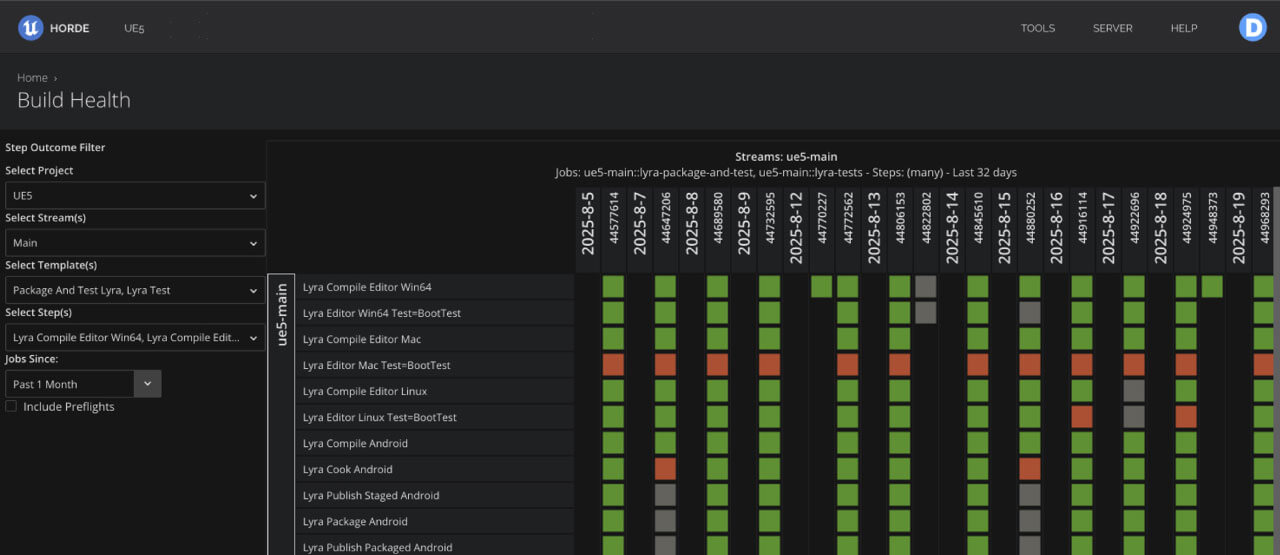Enable the Include Preflights checkbox
Image resolution: width=1280 pixels, height=555 pixels.
pyautogui.click(x=11, y=407)
